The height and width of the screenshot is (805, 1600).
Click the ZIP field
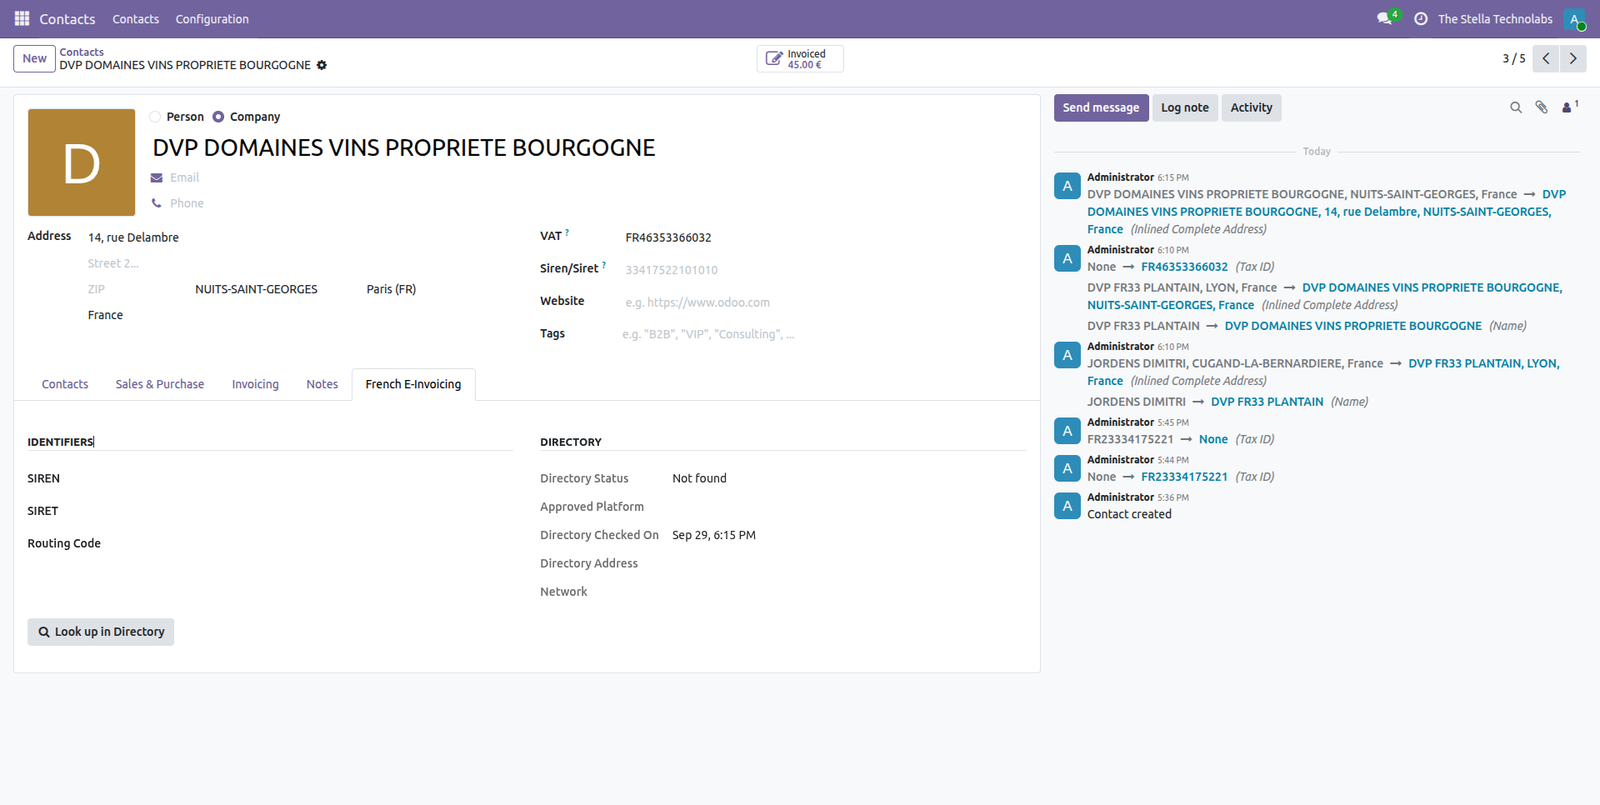(137, 289)
